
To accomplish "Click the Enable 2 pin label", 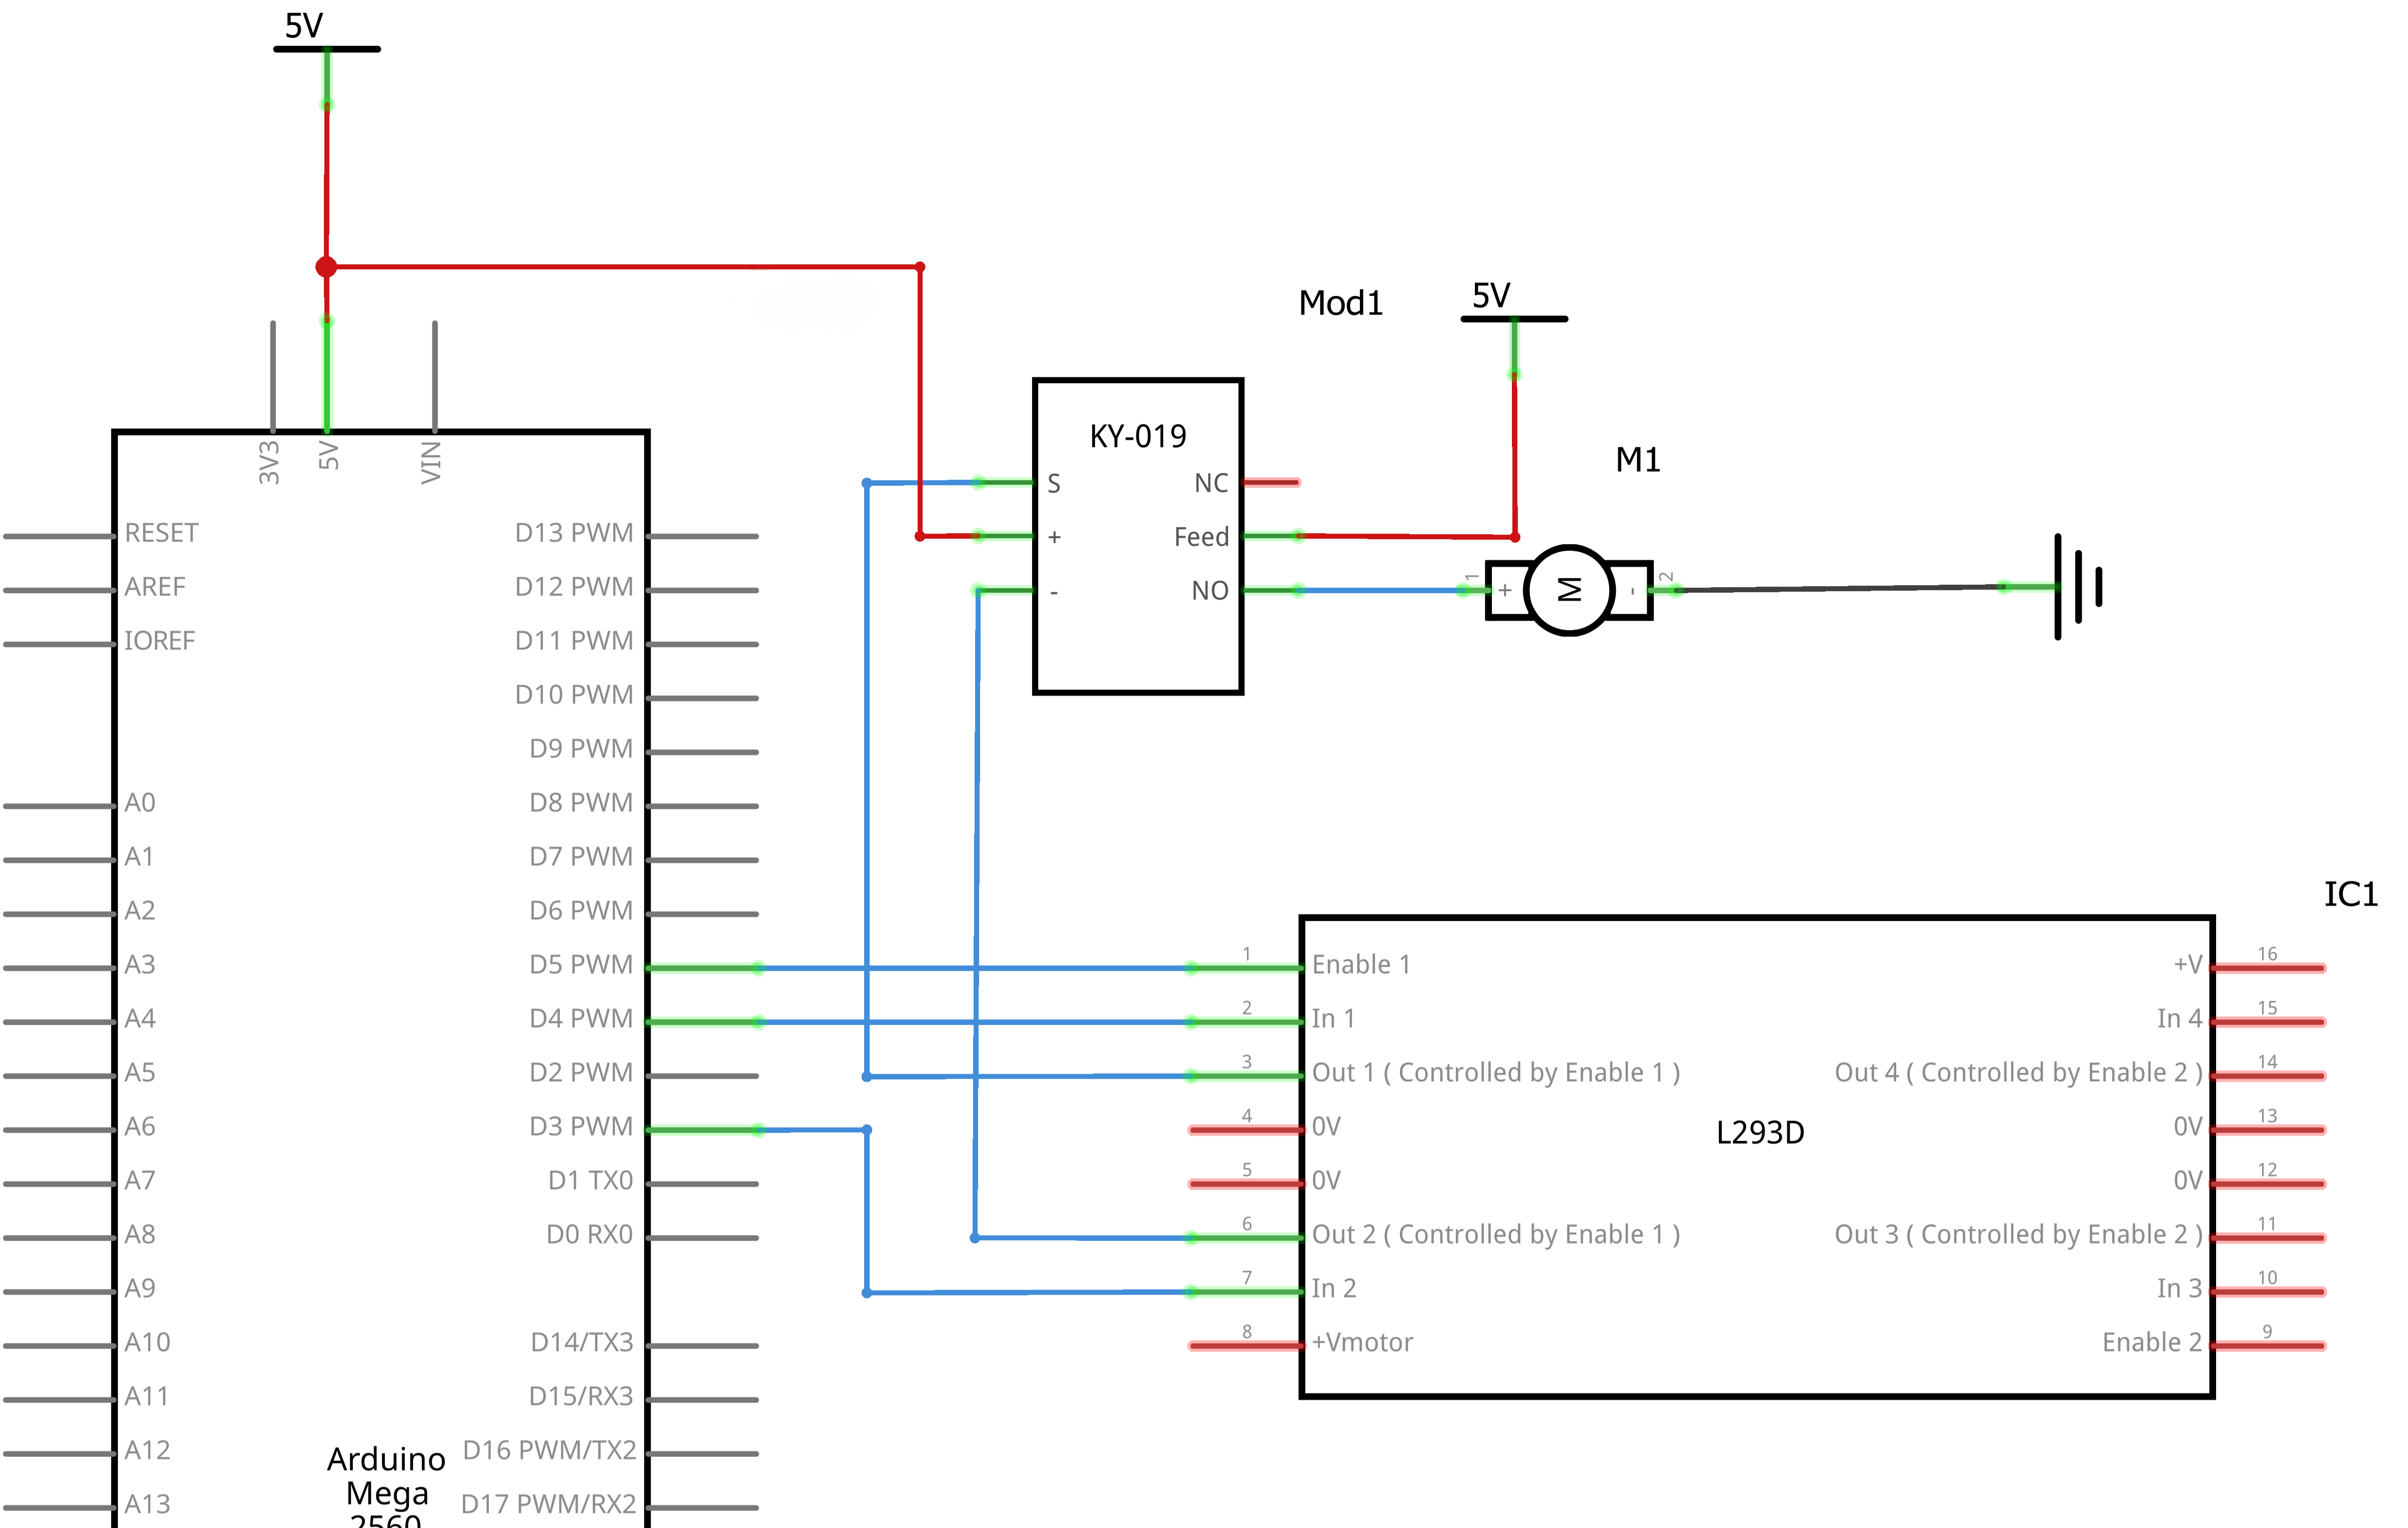I will tap(2152, 1343).
